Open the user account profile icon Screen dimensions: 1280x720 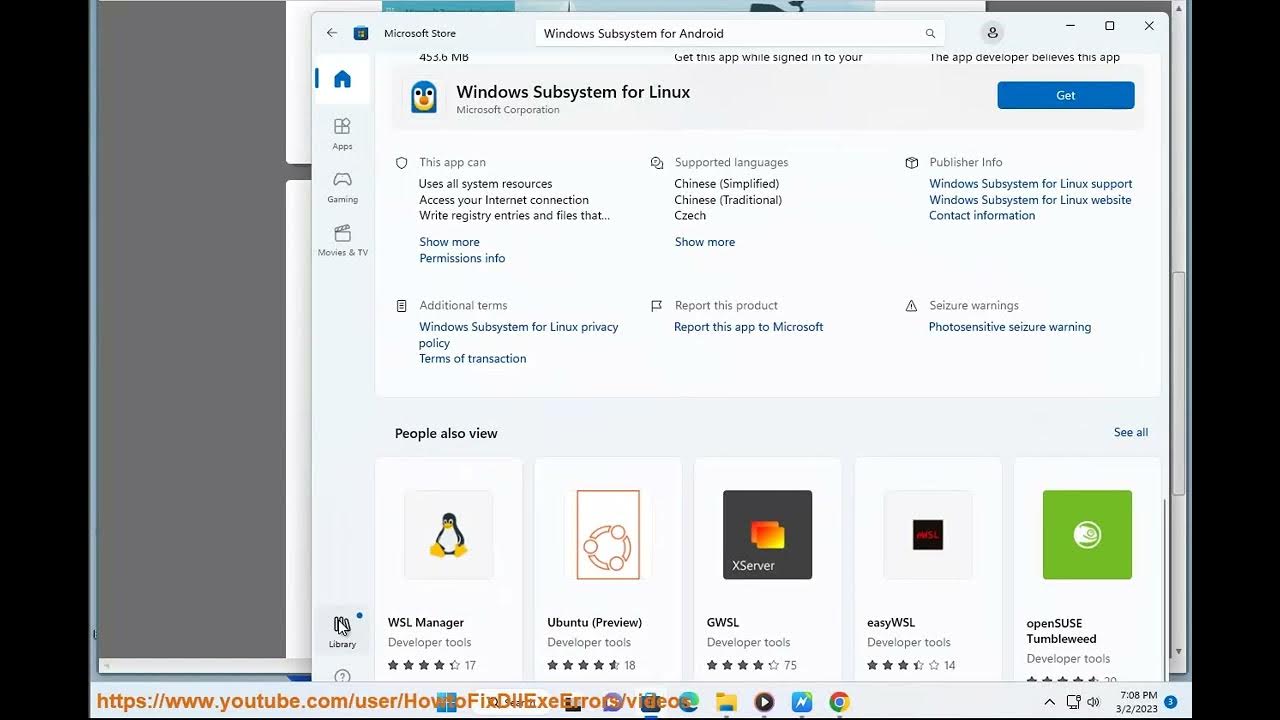[x=992, y=33]
